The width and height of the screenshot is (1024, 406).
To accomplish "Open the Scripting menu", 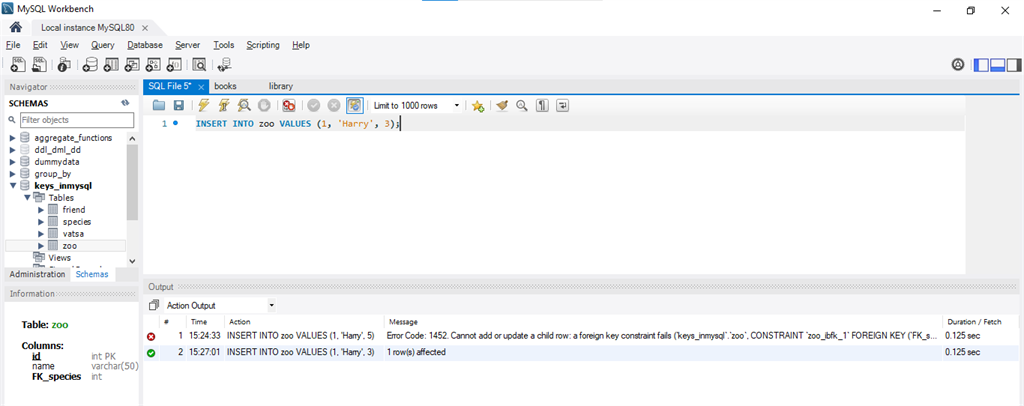I will pos(263,45).
